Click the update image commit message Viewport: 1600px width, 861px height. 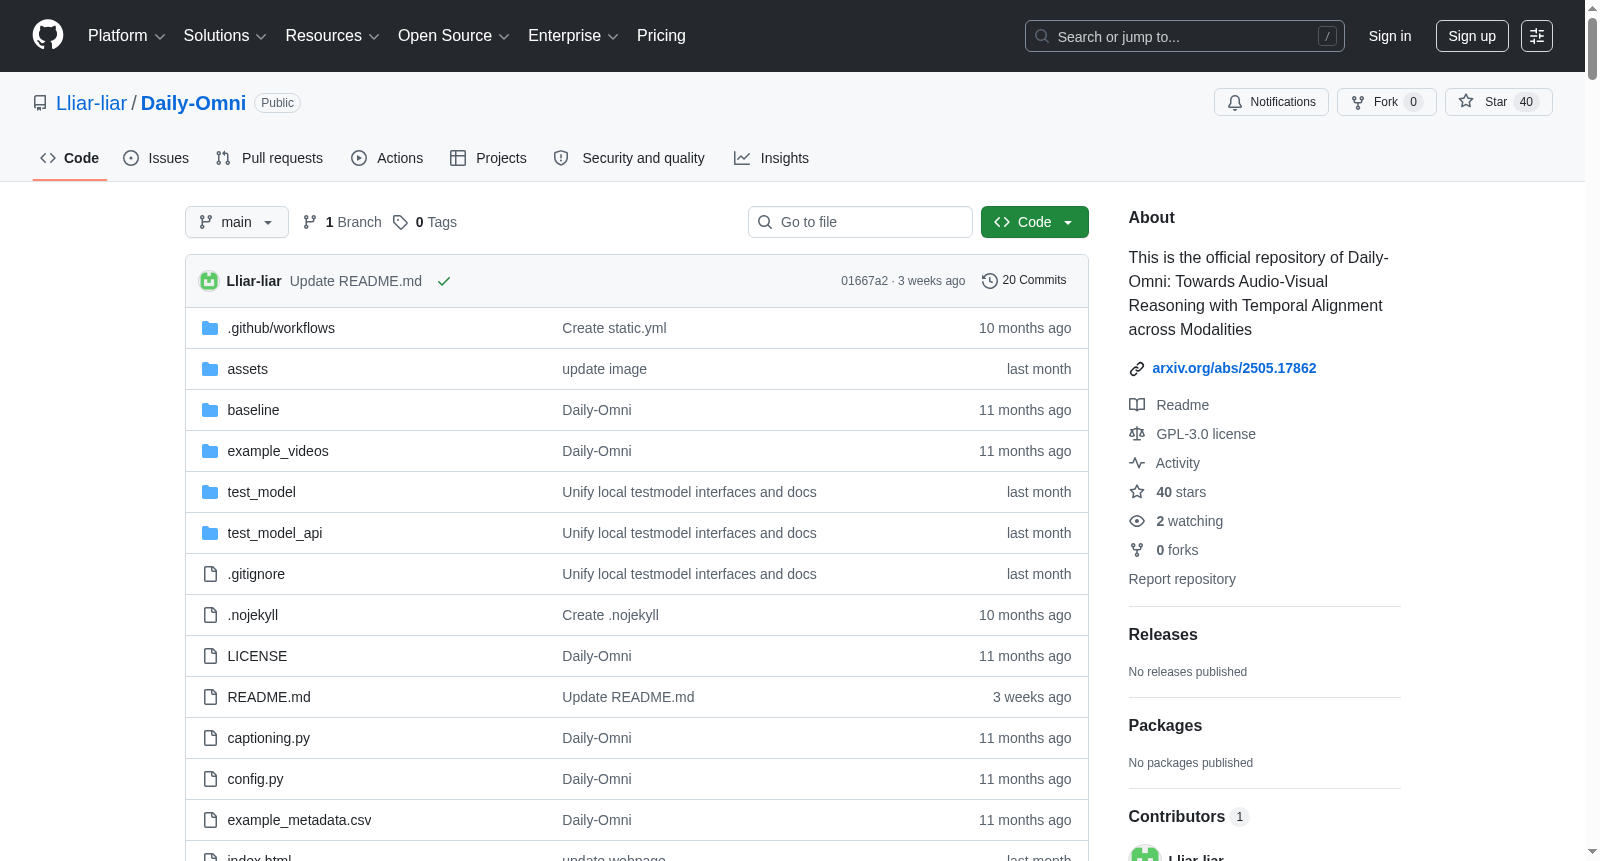point(604,369)
